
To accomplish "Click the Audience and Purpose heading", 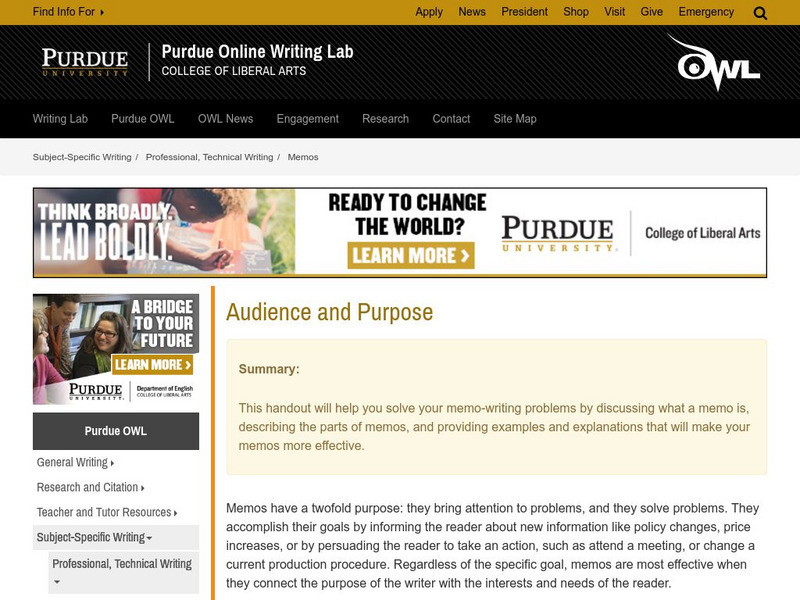I will pyautogui.click(x=330, y=312).
